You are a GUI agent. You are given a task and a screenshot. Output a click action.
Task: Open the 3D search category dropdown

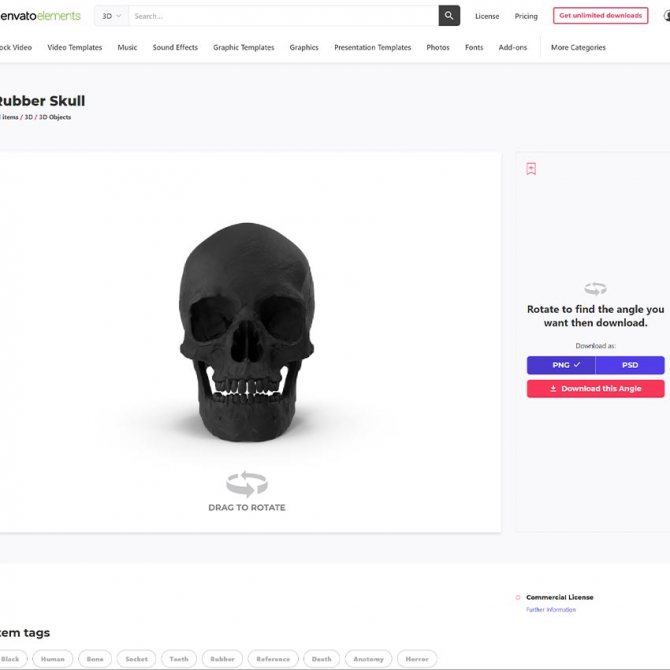point(111,16)
